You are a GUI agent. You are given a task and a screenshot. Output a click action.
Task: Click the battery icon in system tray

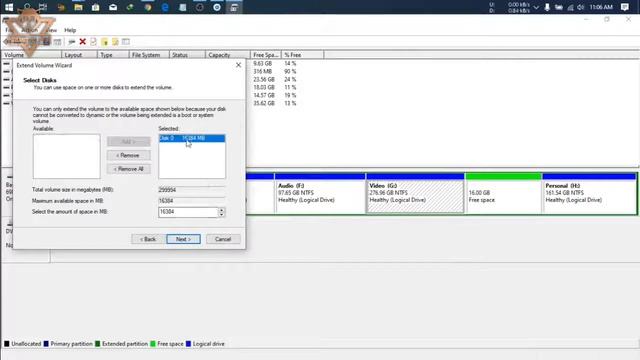558,7
